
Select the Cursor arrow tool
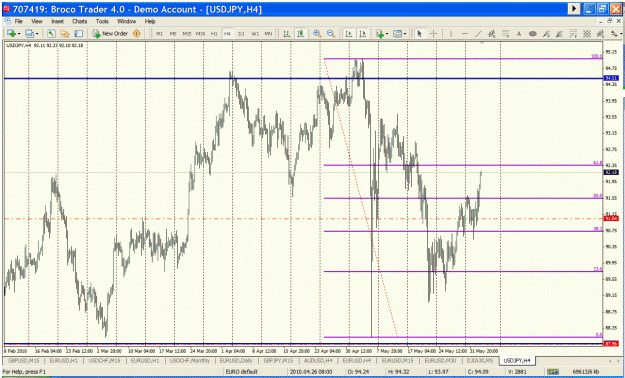pyautogui.click(x=419, y=34)
